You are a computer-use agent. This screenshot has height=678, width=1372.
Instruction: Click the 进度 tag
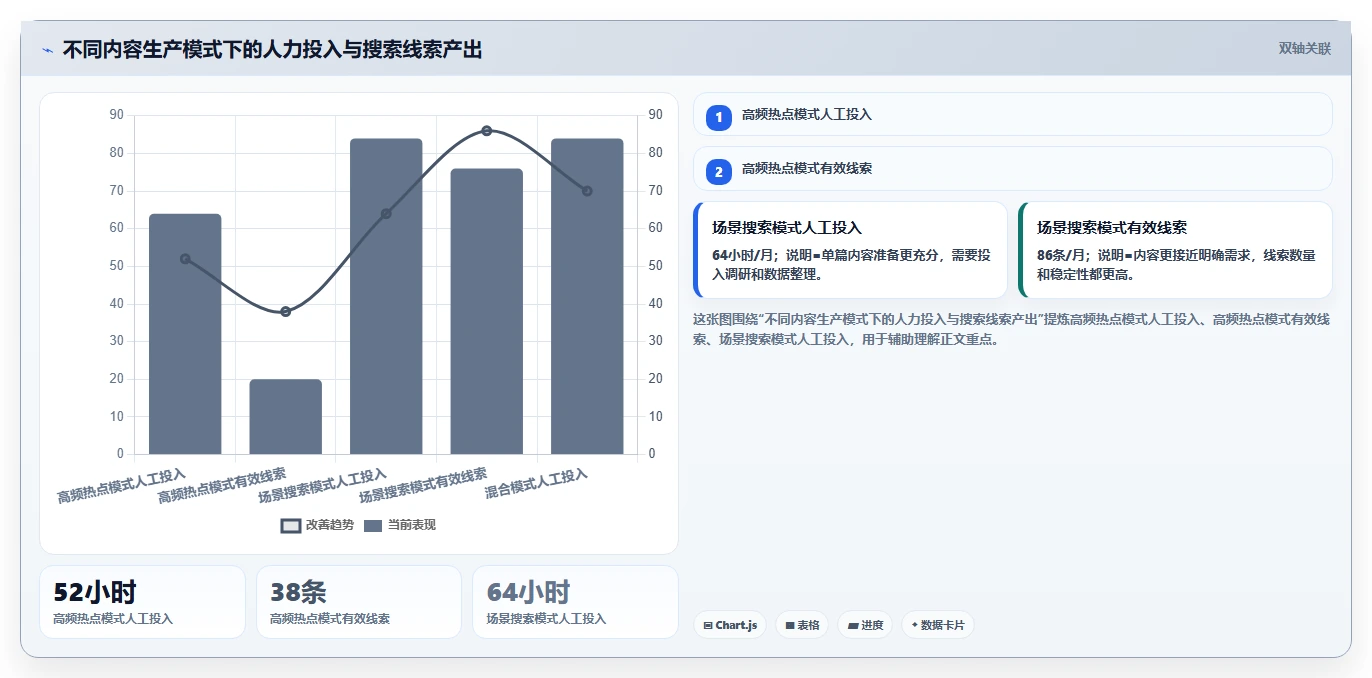865,625
